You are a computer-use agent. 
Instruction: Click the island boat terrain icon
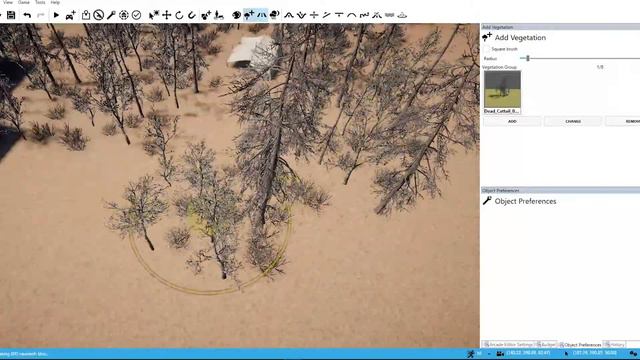[402, 15]
